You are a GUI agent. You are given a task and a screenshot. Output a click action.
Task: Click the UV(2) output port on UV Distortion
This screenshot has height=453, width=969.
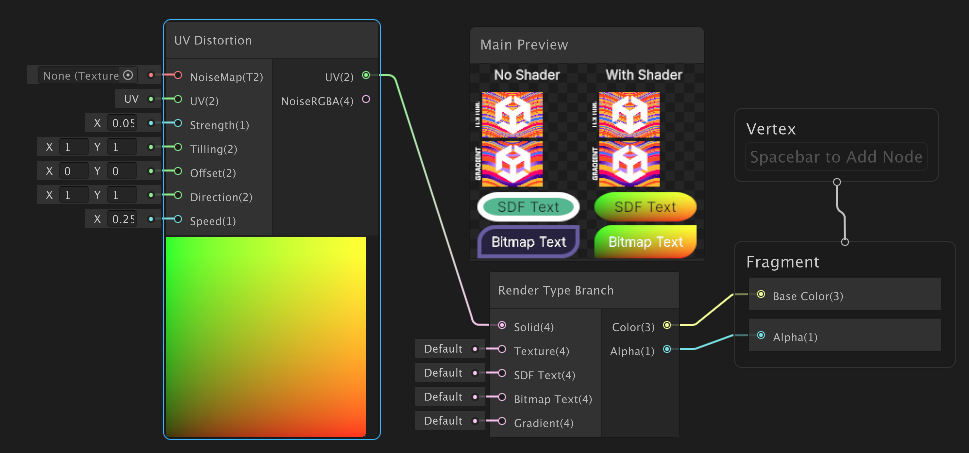[x=366, y=76]
